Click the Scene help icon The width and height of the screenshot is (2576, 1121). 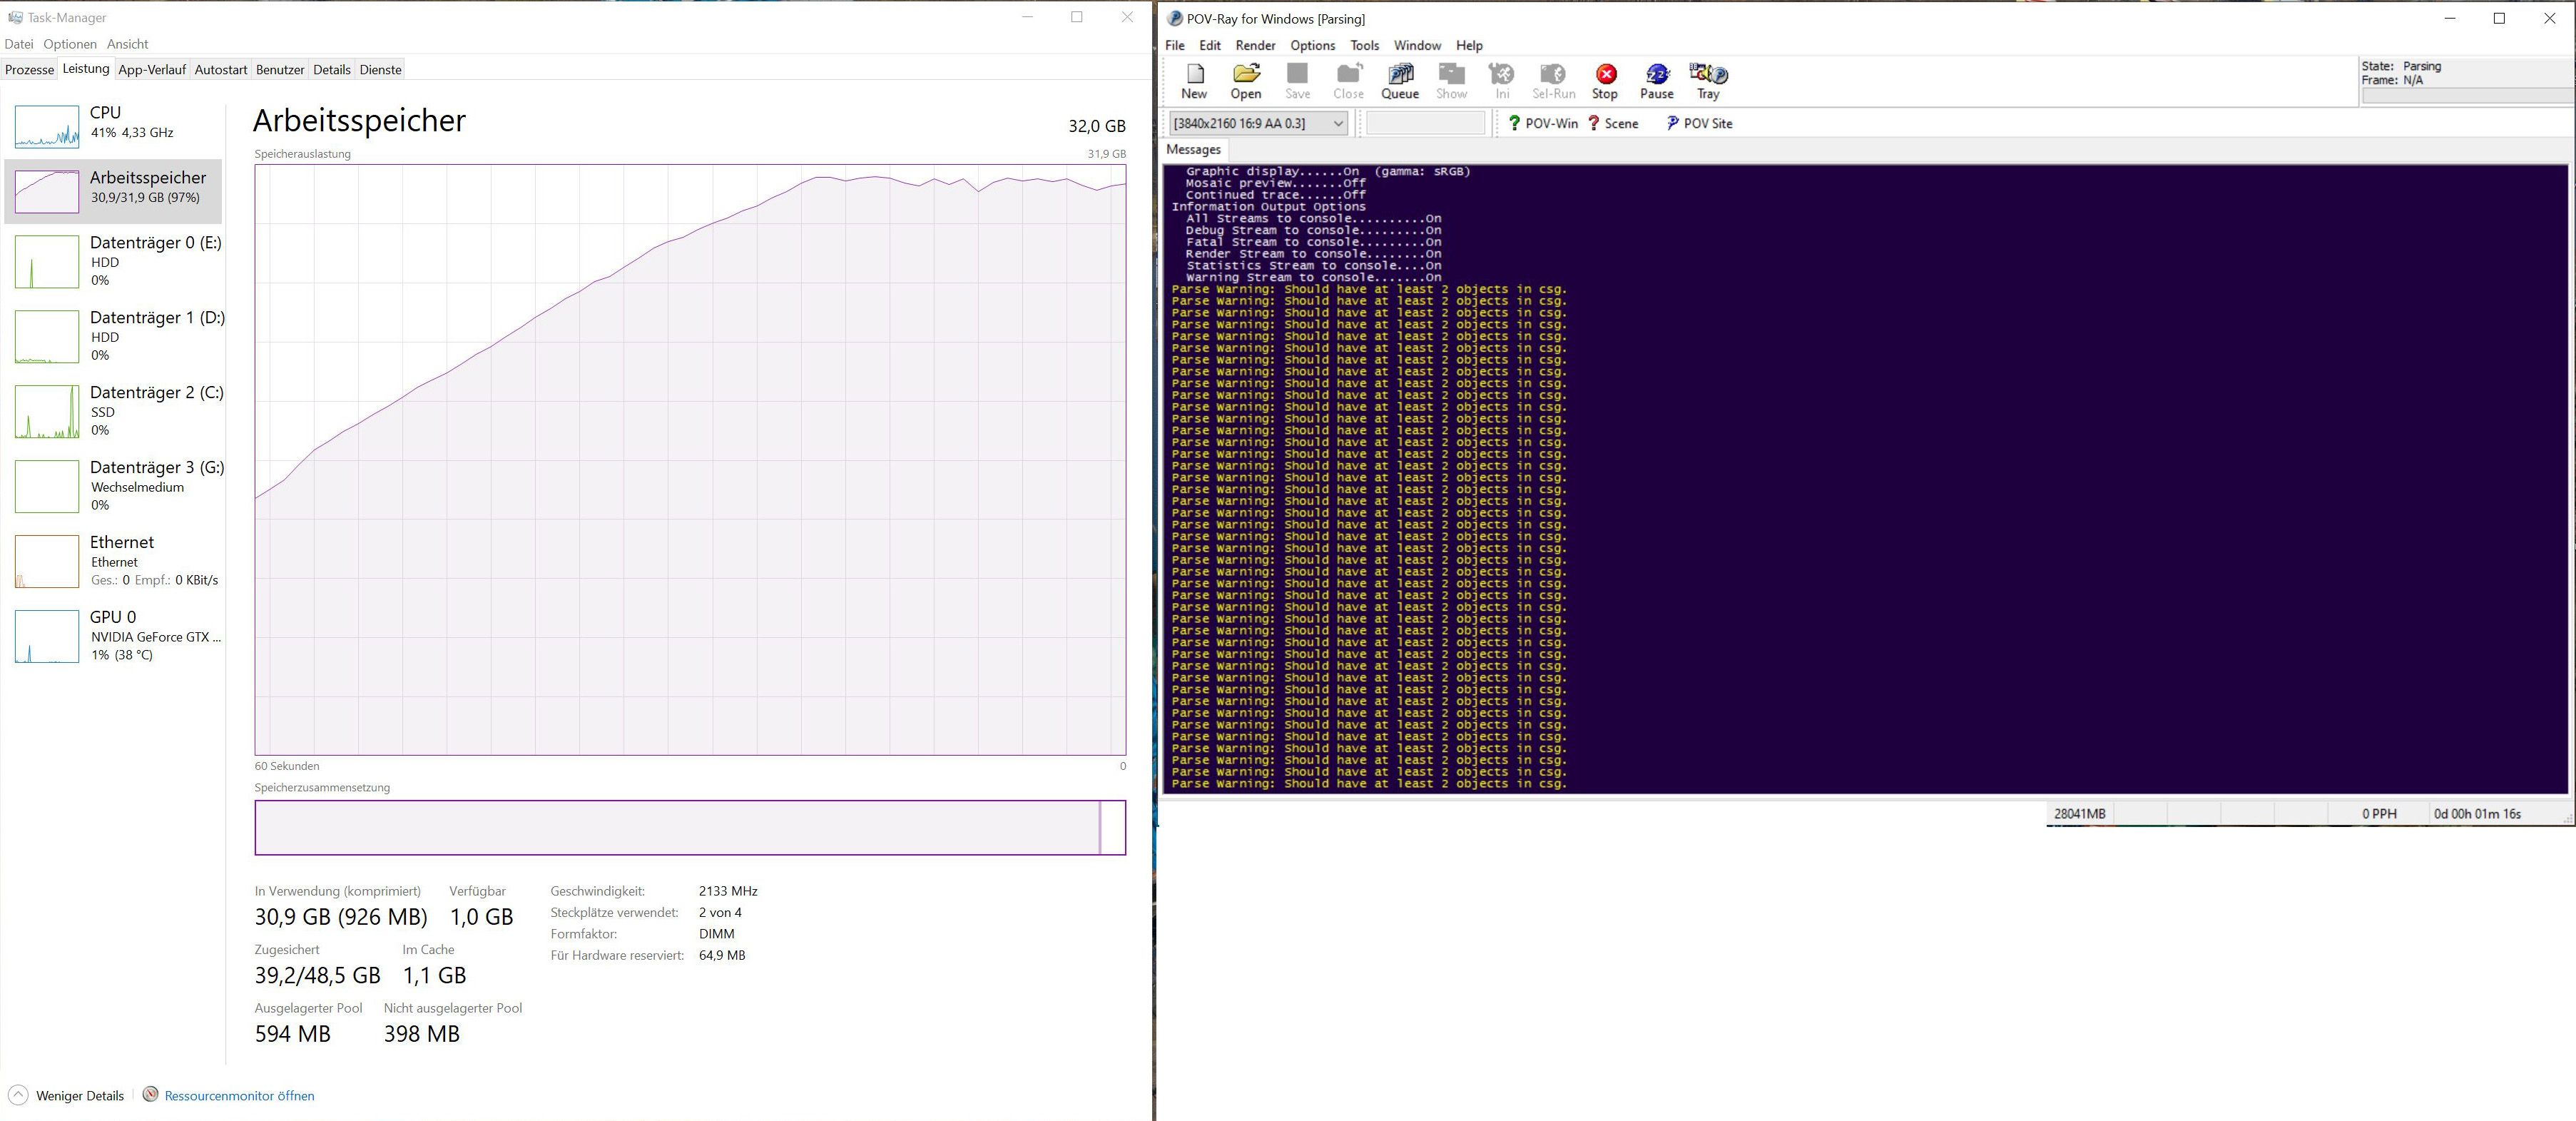tap(1612, 123)
